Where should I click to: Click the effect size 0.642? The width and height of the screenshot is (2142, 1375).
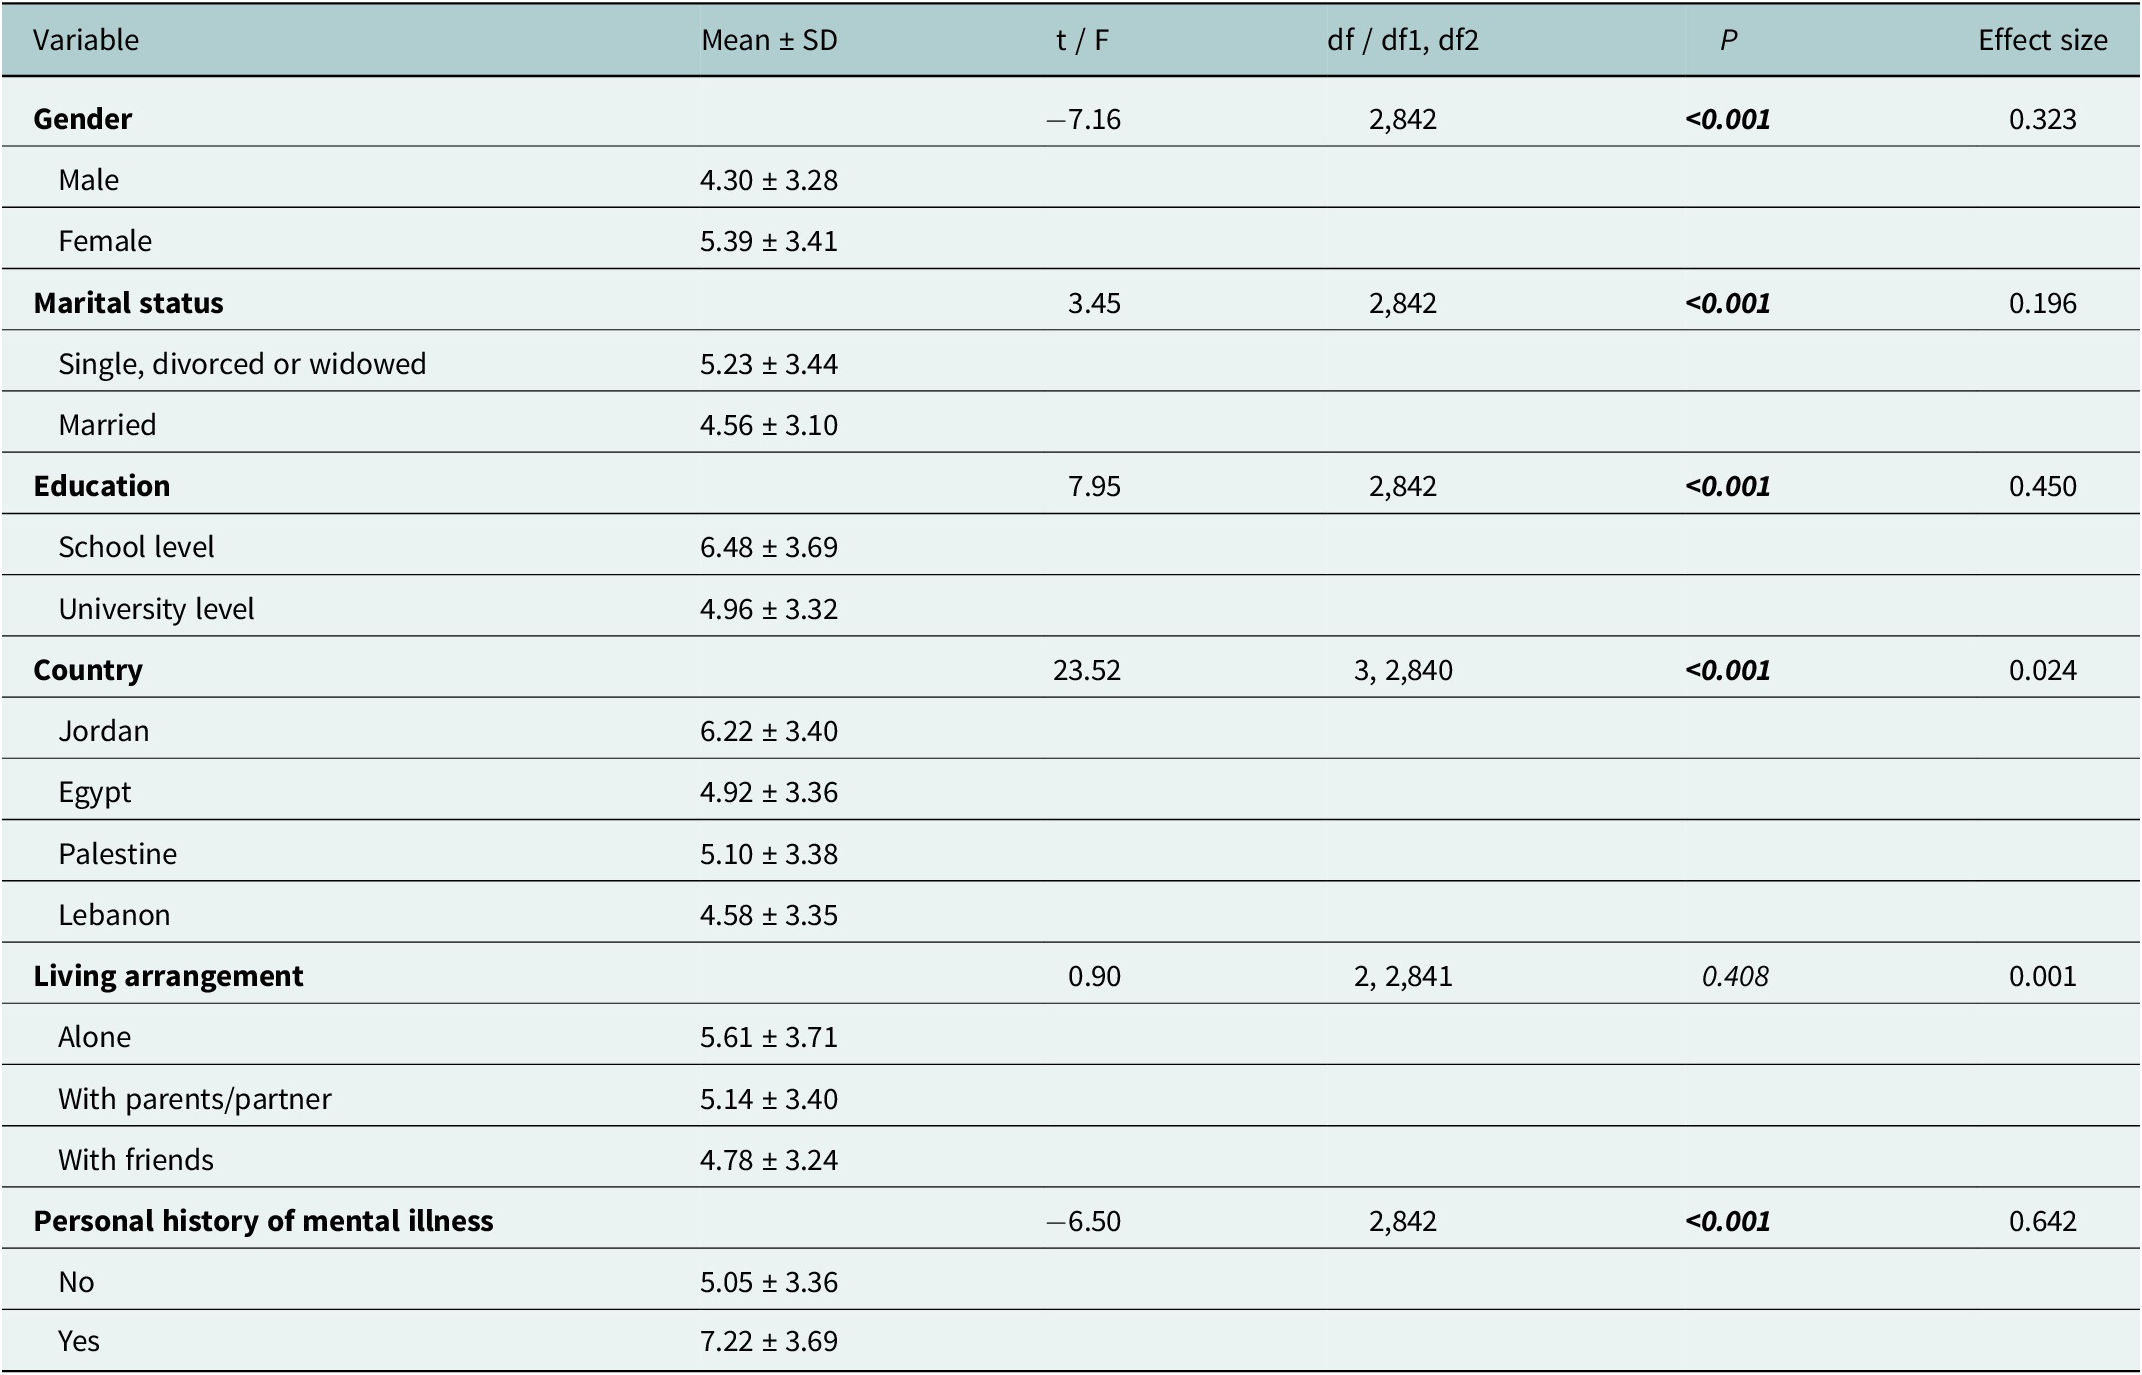click(x=2043, y=1221)
